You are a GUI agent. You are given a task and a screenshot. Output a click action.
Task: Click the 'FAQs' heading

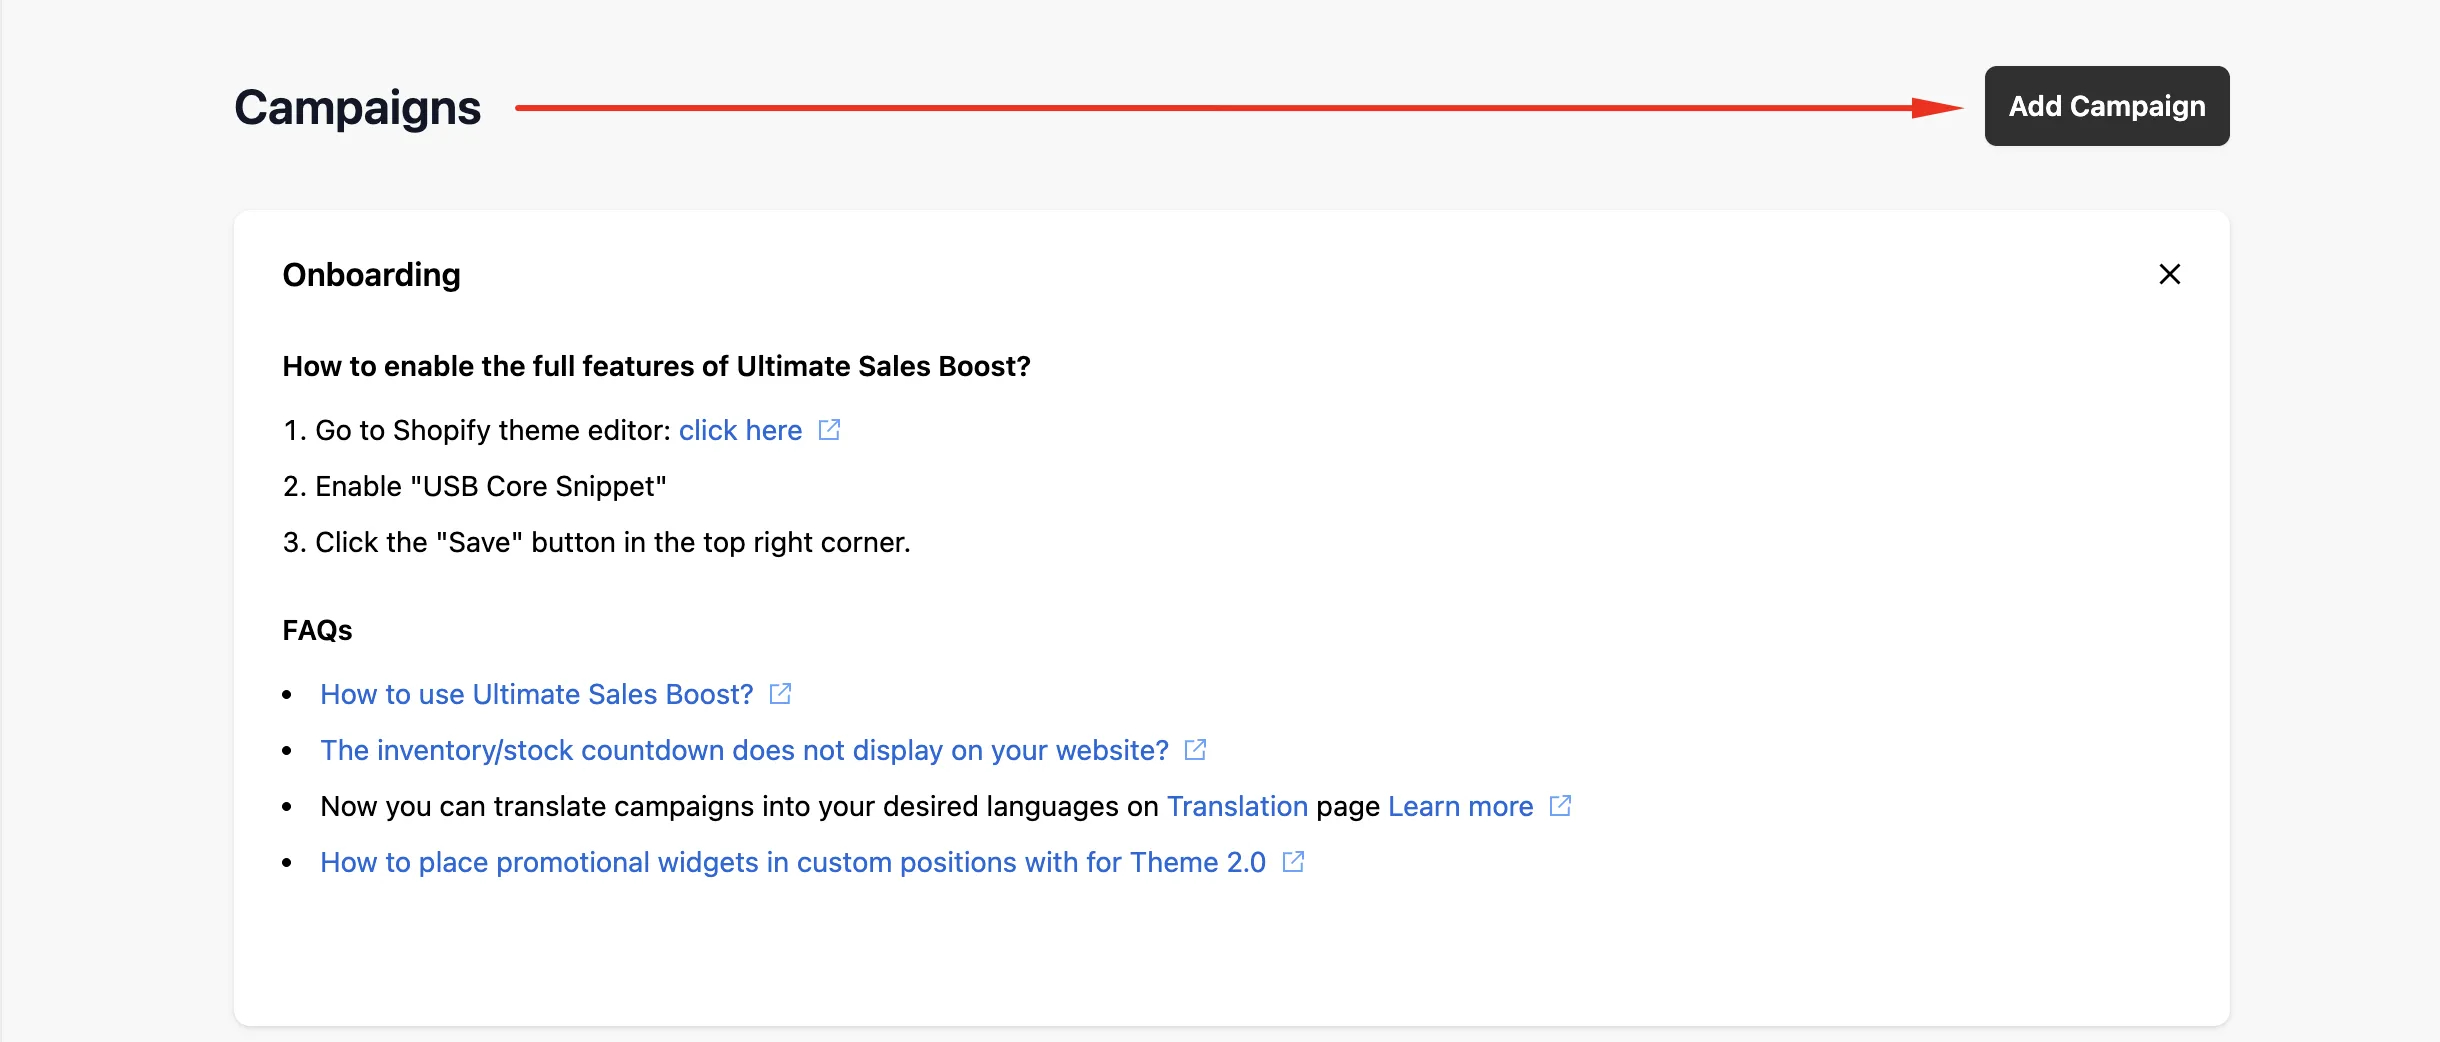coord(317,630)
